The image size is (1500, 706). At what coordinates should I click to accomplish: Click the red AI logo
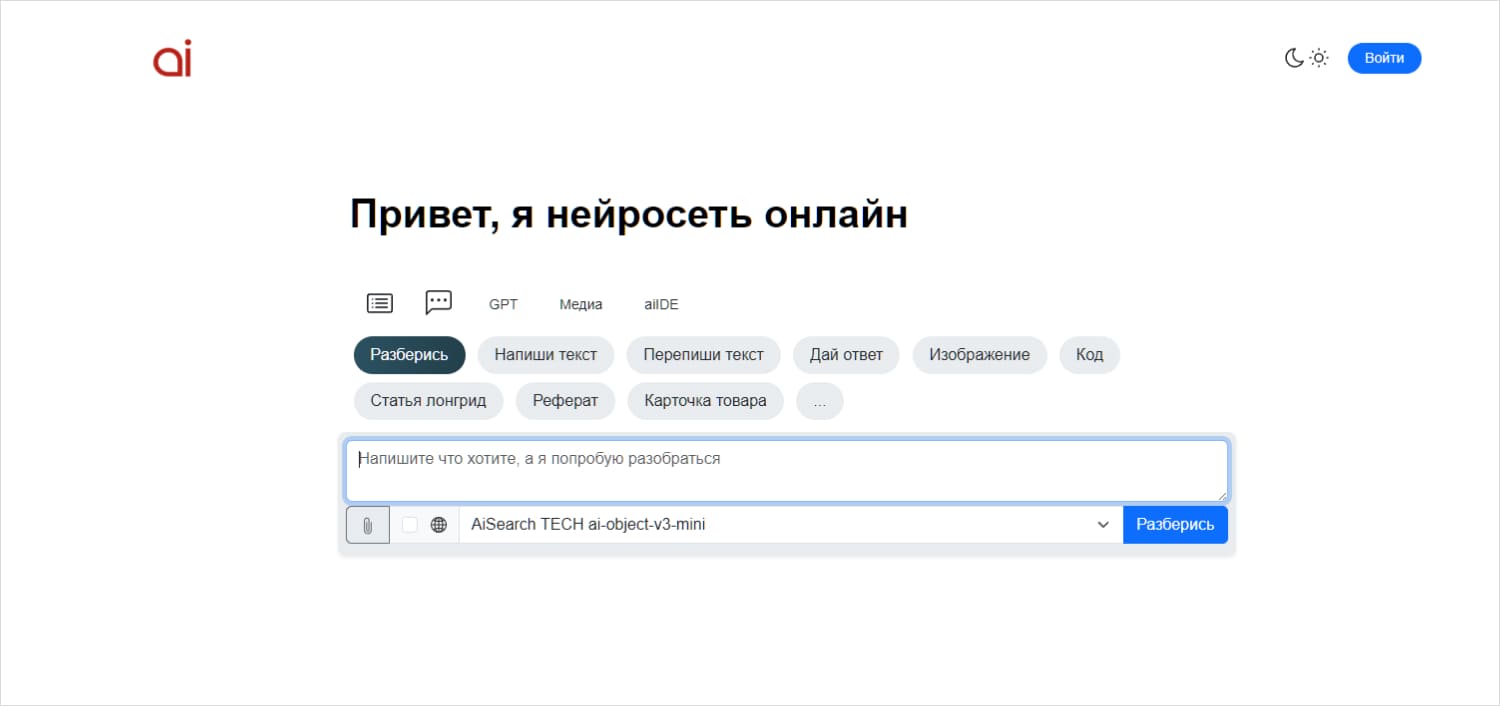(x=171, y=58)
